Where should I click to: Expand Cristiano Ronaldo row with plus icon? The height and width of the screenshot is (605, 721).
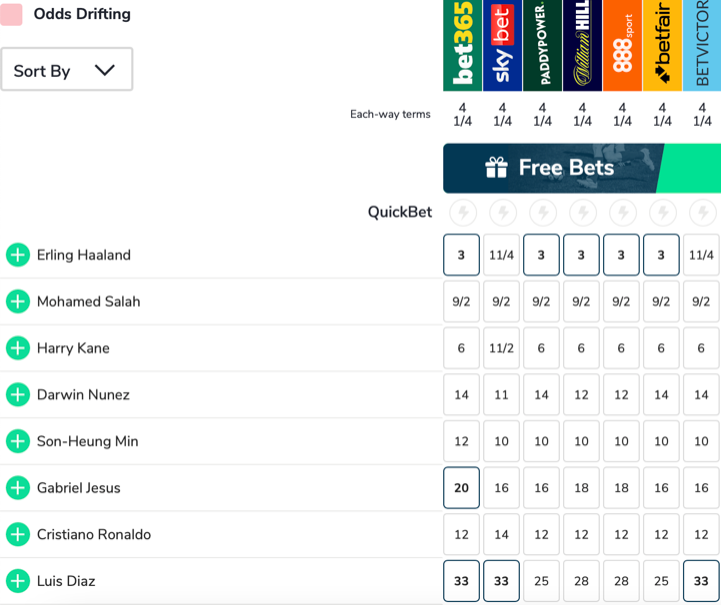point(18,534)
